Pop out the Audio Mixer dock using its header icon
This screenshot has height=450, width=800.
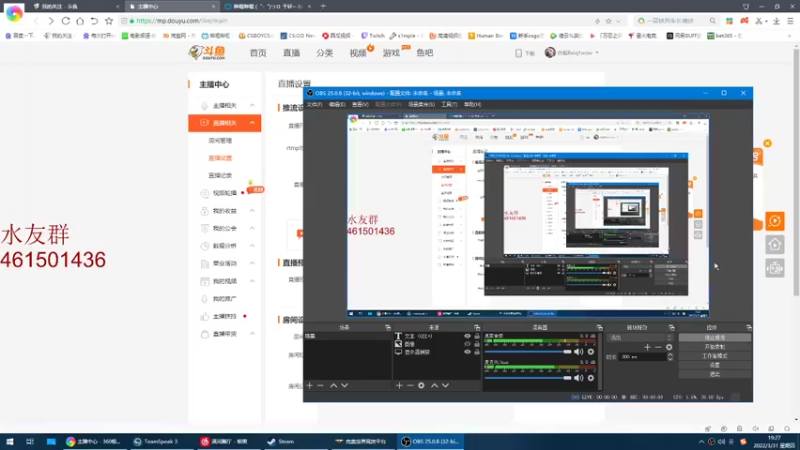[x=599, y=328]
